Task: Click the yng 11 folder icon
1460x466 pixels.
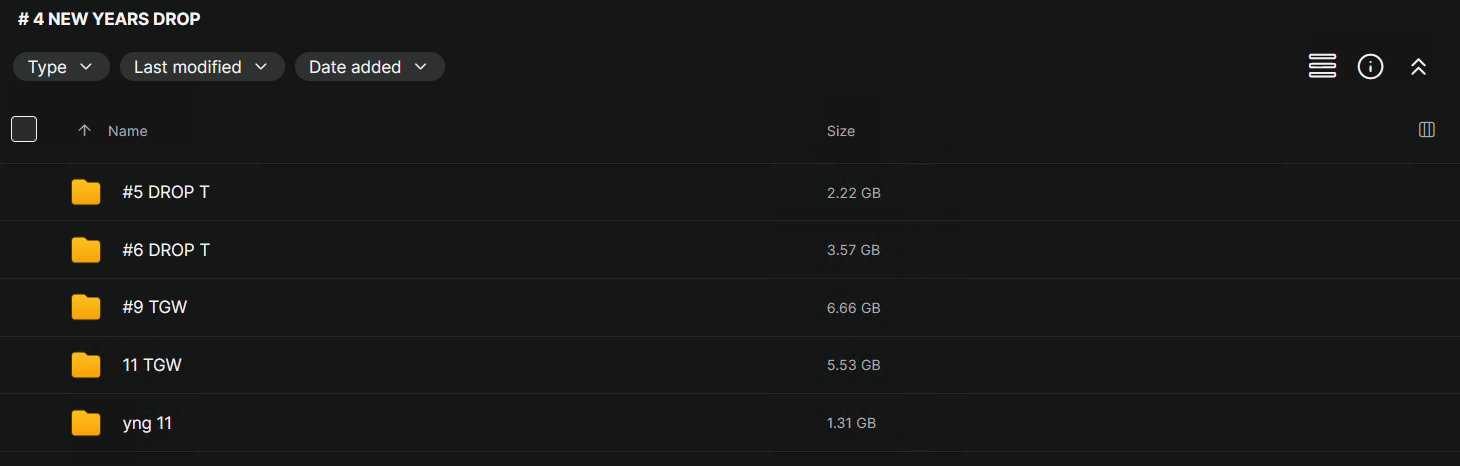Action: (86, 423)
